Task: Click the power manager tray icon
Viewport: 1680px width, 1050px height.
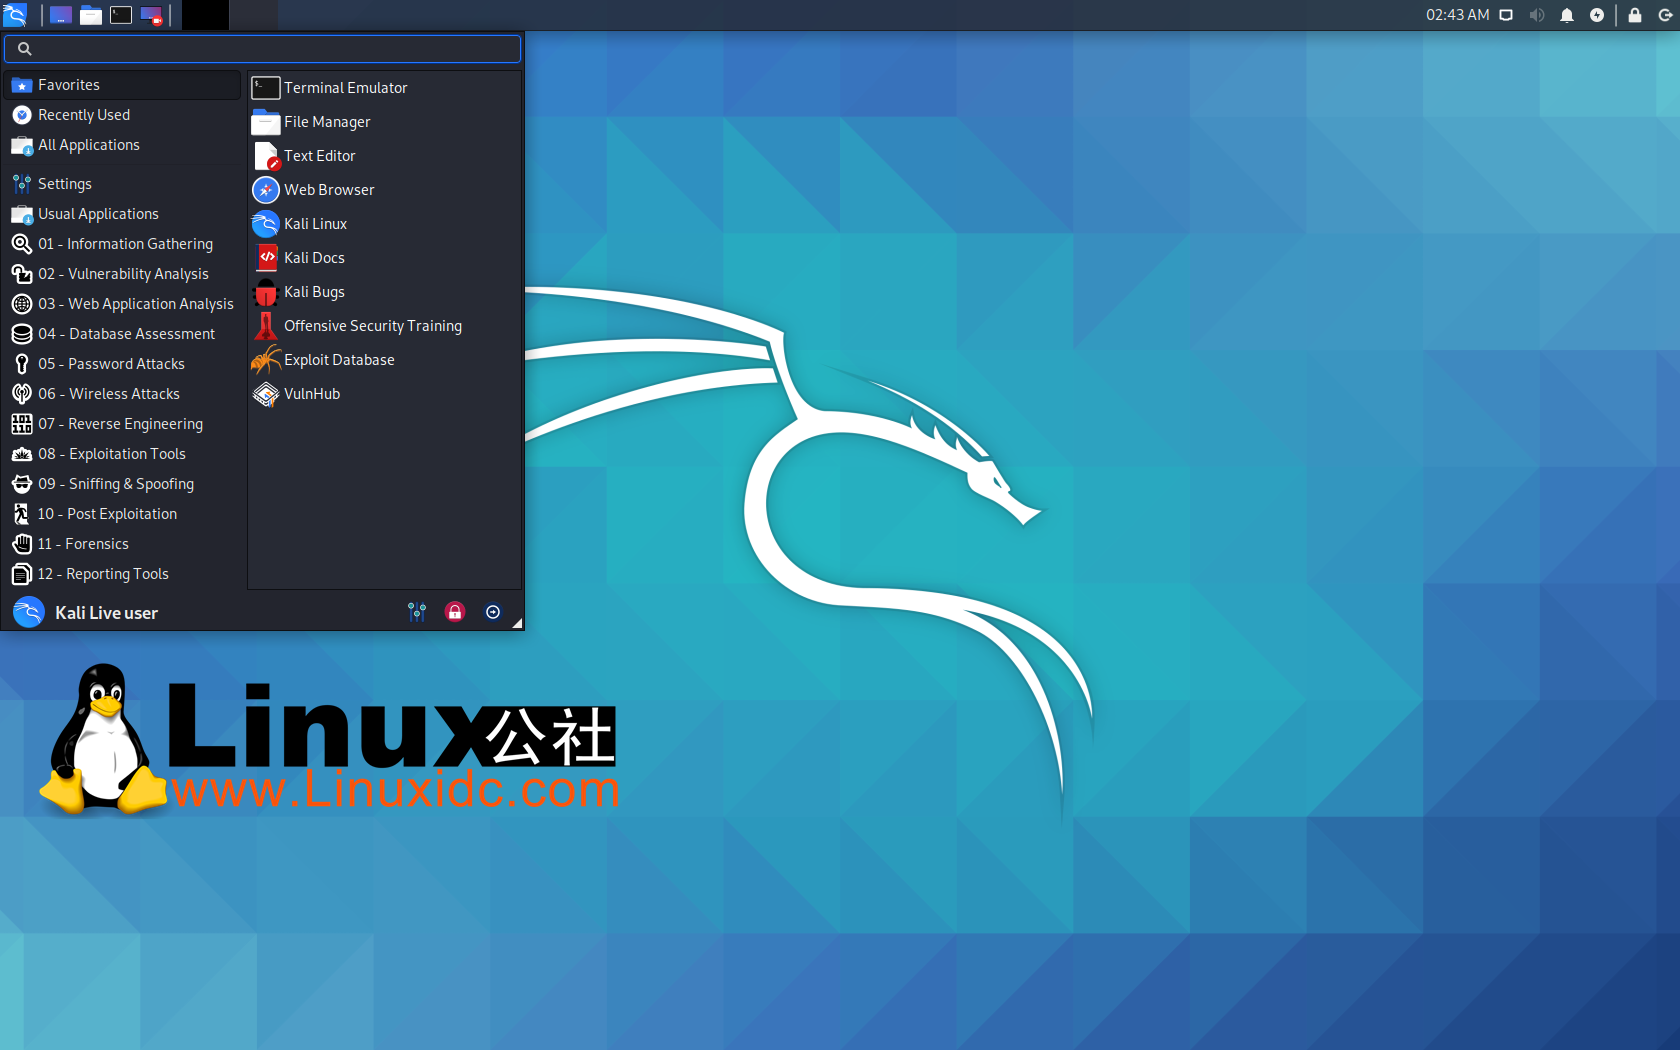Action: coord(1597,15)
